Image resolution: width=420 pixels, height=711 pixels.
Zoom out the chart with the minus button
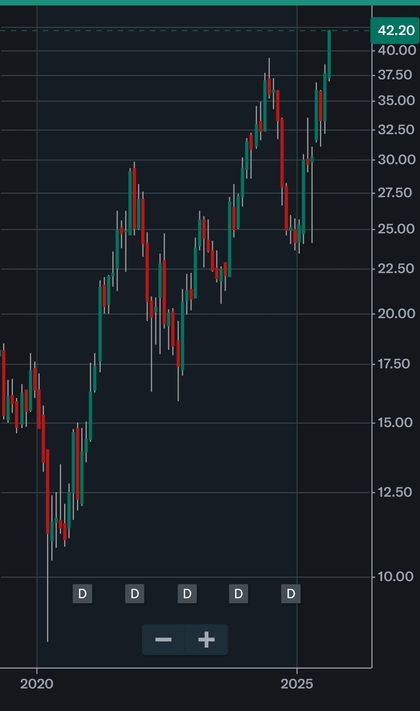(163, 639)
